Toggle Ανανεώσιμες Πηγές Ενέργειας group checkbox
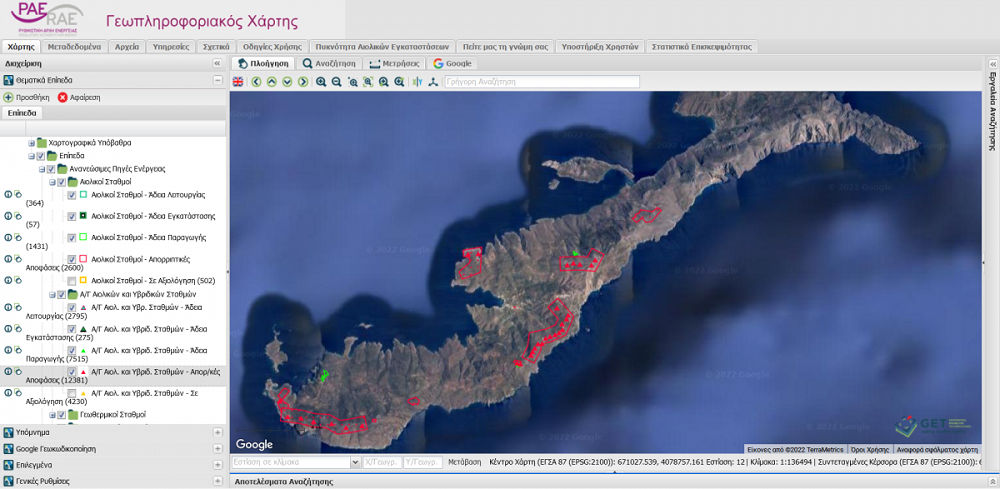This screenshot has width=1000, height=489. (51, 169)
